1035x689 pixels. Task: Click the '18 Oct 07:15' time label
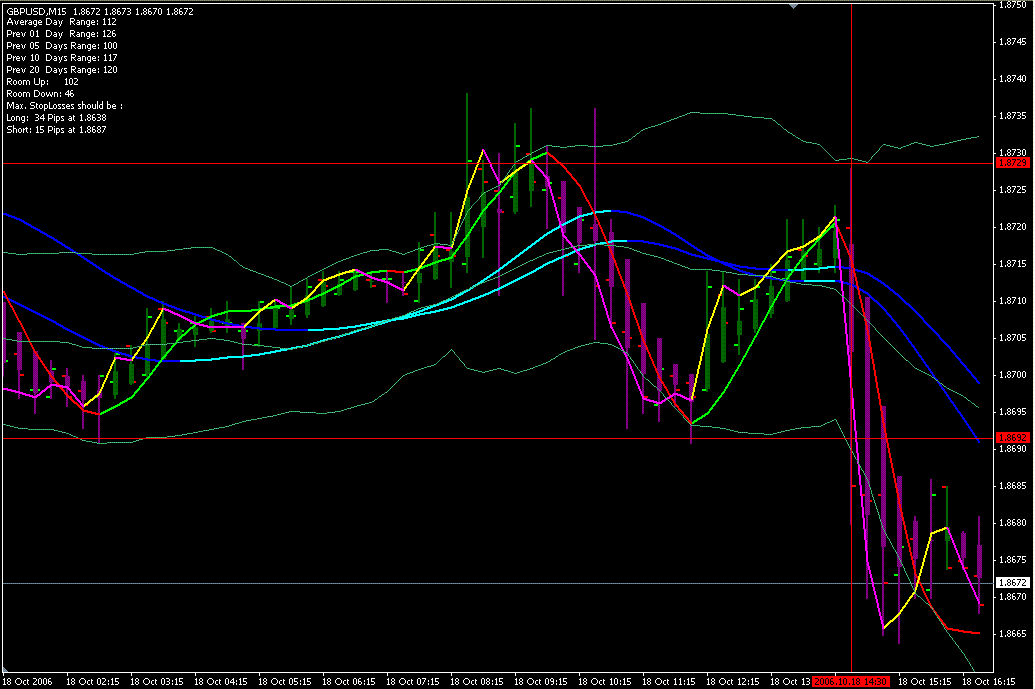413,681
